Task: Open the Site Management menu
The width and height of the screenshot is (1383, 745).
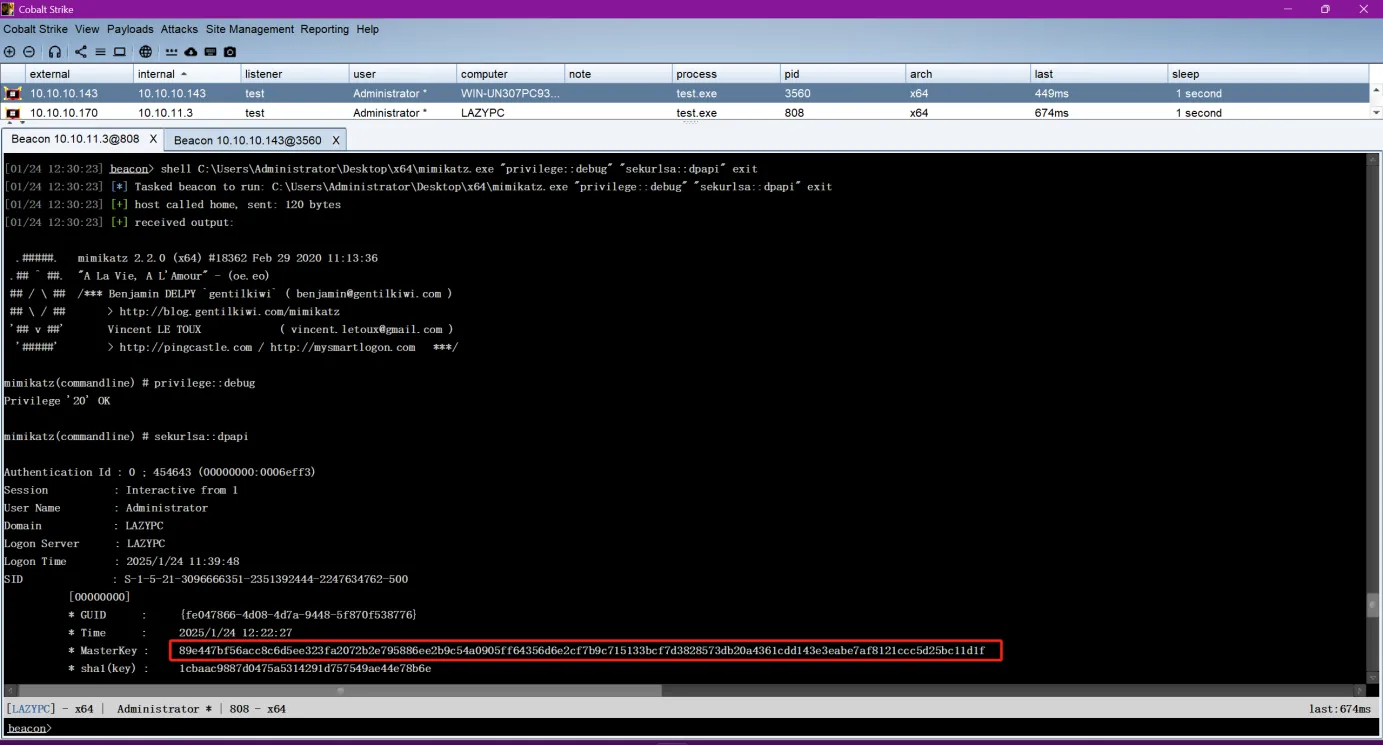Action: click(x=250, y=29)
